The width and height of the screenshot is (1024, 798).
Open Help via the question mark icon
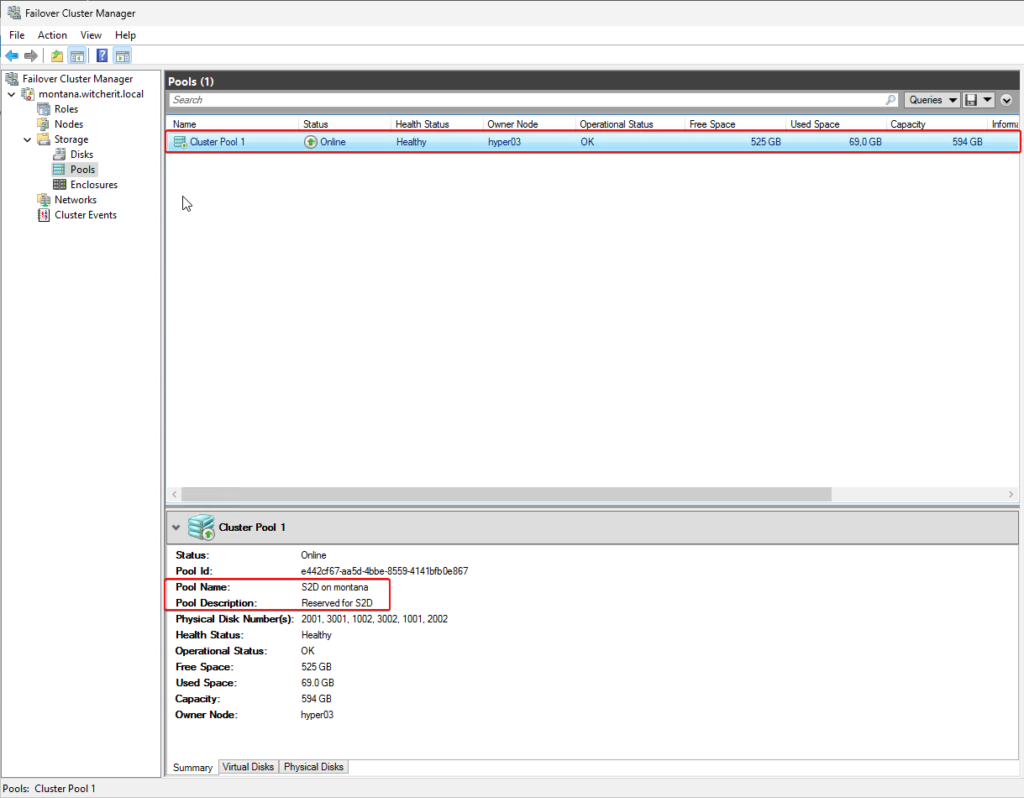(102, 56)
